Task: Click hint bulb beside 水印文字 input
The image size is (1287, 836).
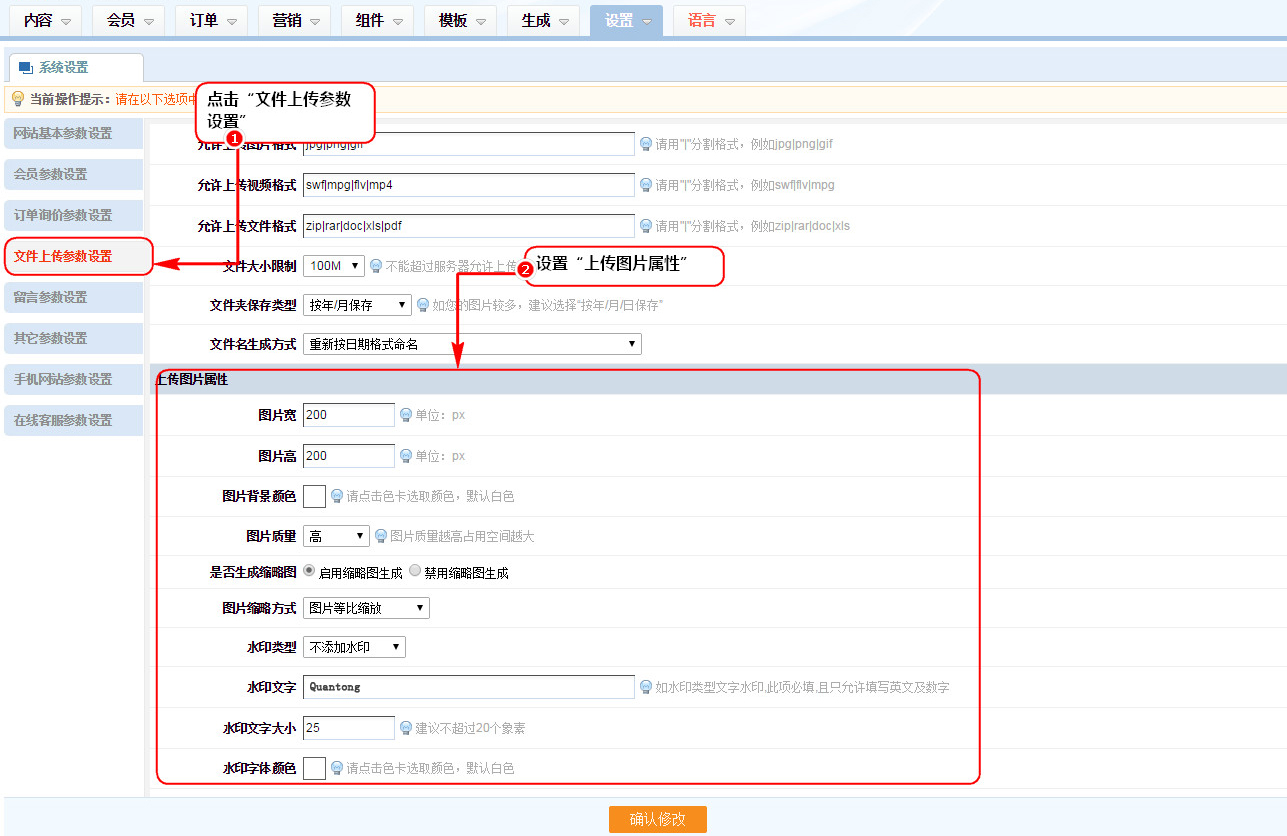Action: click(646, 687)
